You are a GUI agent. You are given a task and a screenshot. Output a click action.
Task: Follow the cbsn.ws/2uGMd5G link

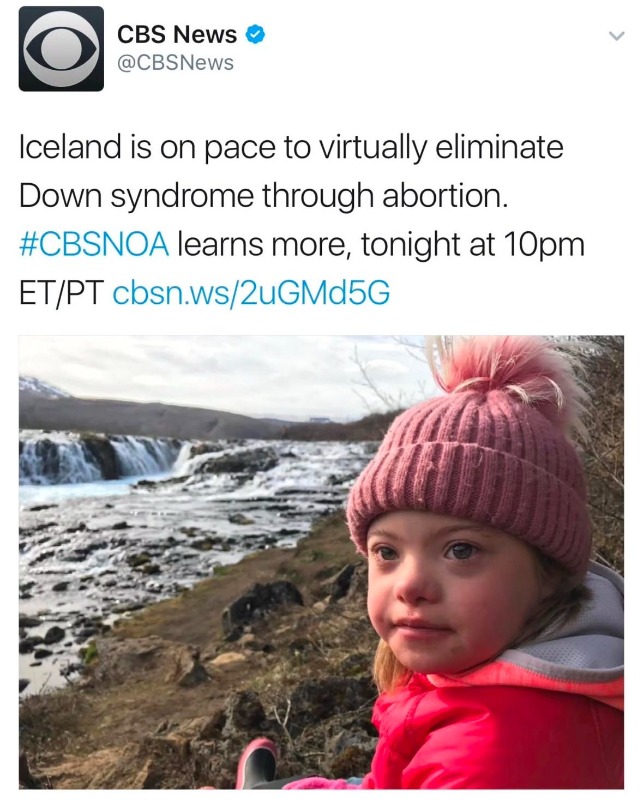(251, 292)
